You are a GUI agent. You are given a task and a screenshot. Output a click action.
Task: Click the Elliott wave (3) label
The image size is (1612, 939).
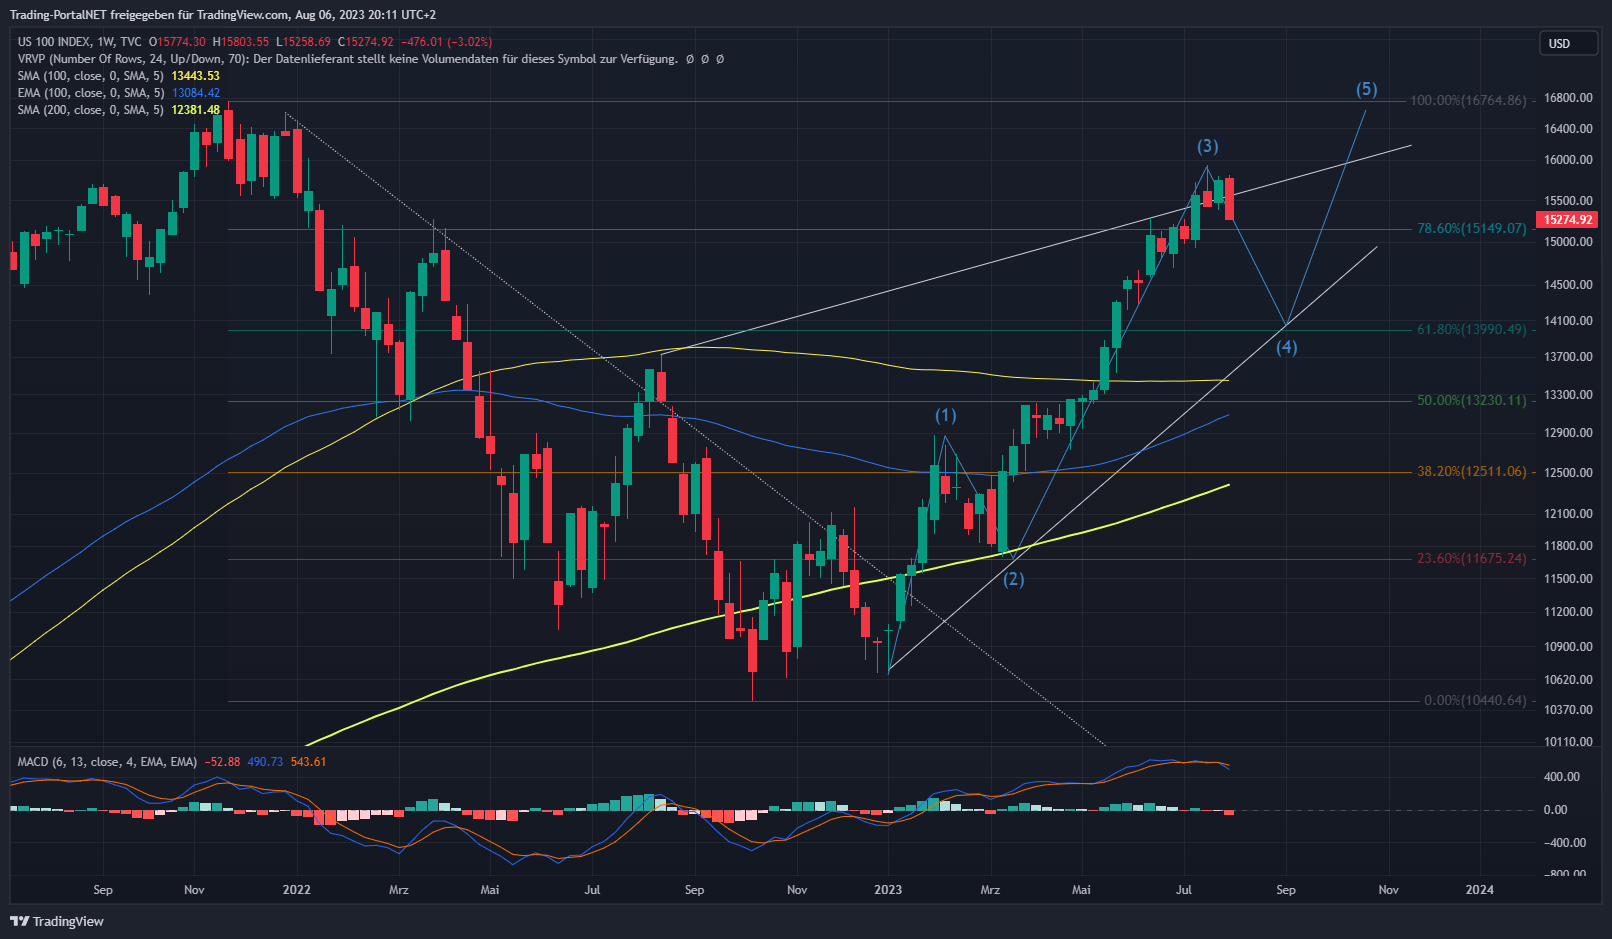pyautogui.click(x=1207, y=146)
